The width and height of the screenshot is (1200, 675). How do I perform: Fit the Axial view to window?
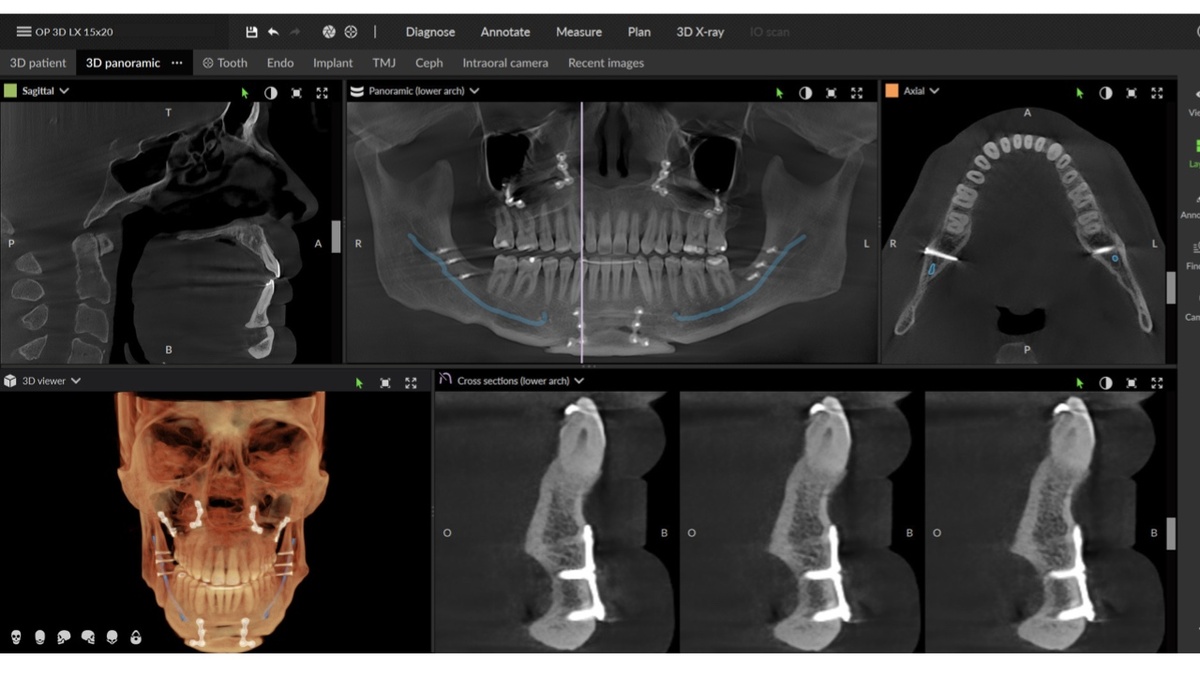point(1131,92)
